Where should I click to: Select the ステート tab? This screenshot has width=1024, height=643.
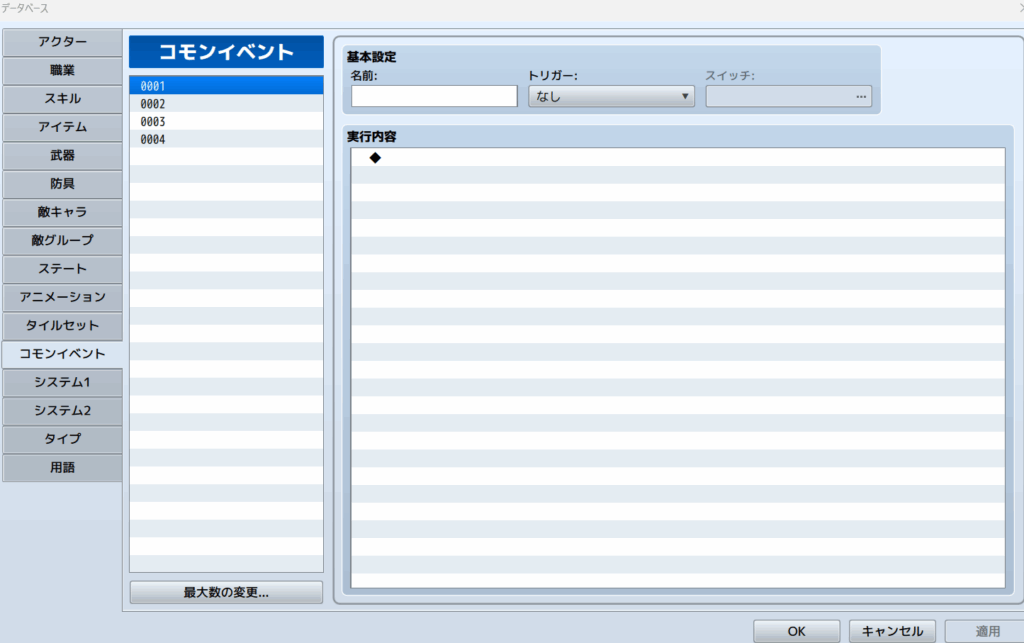[62, 269]
